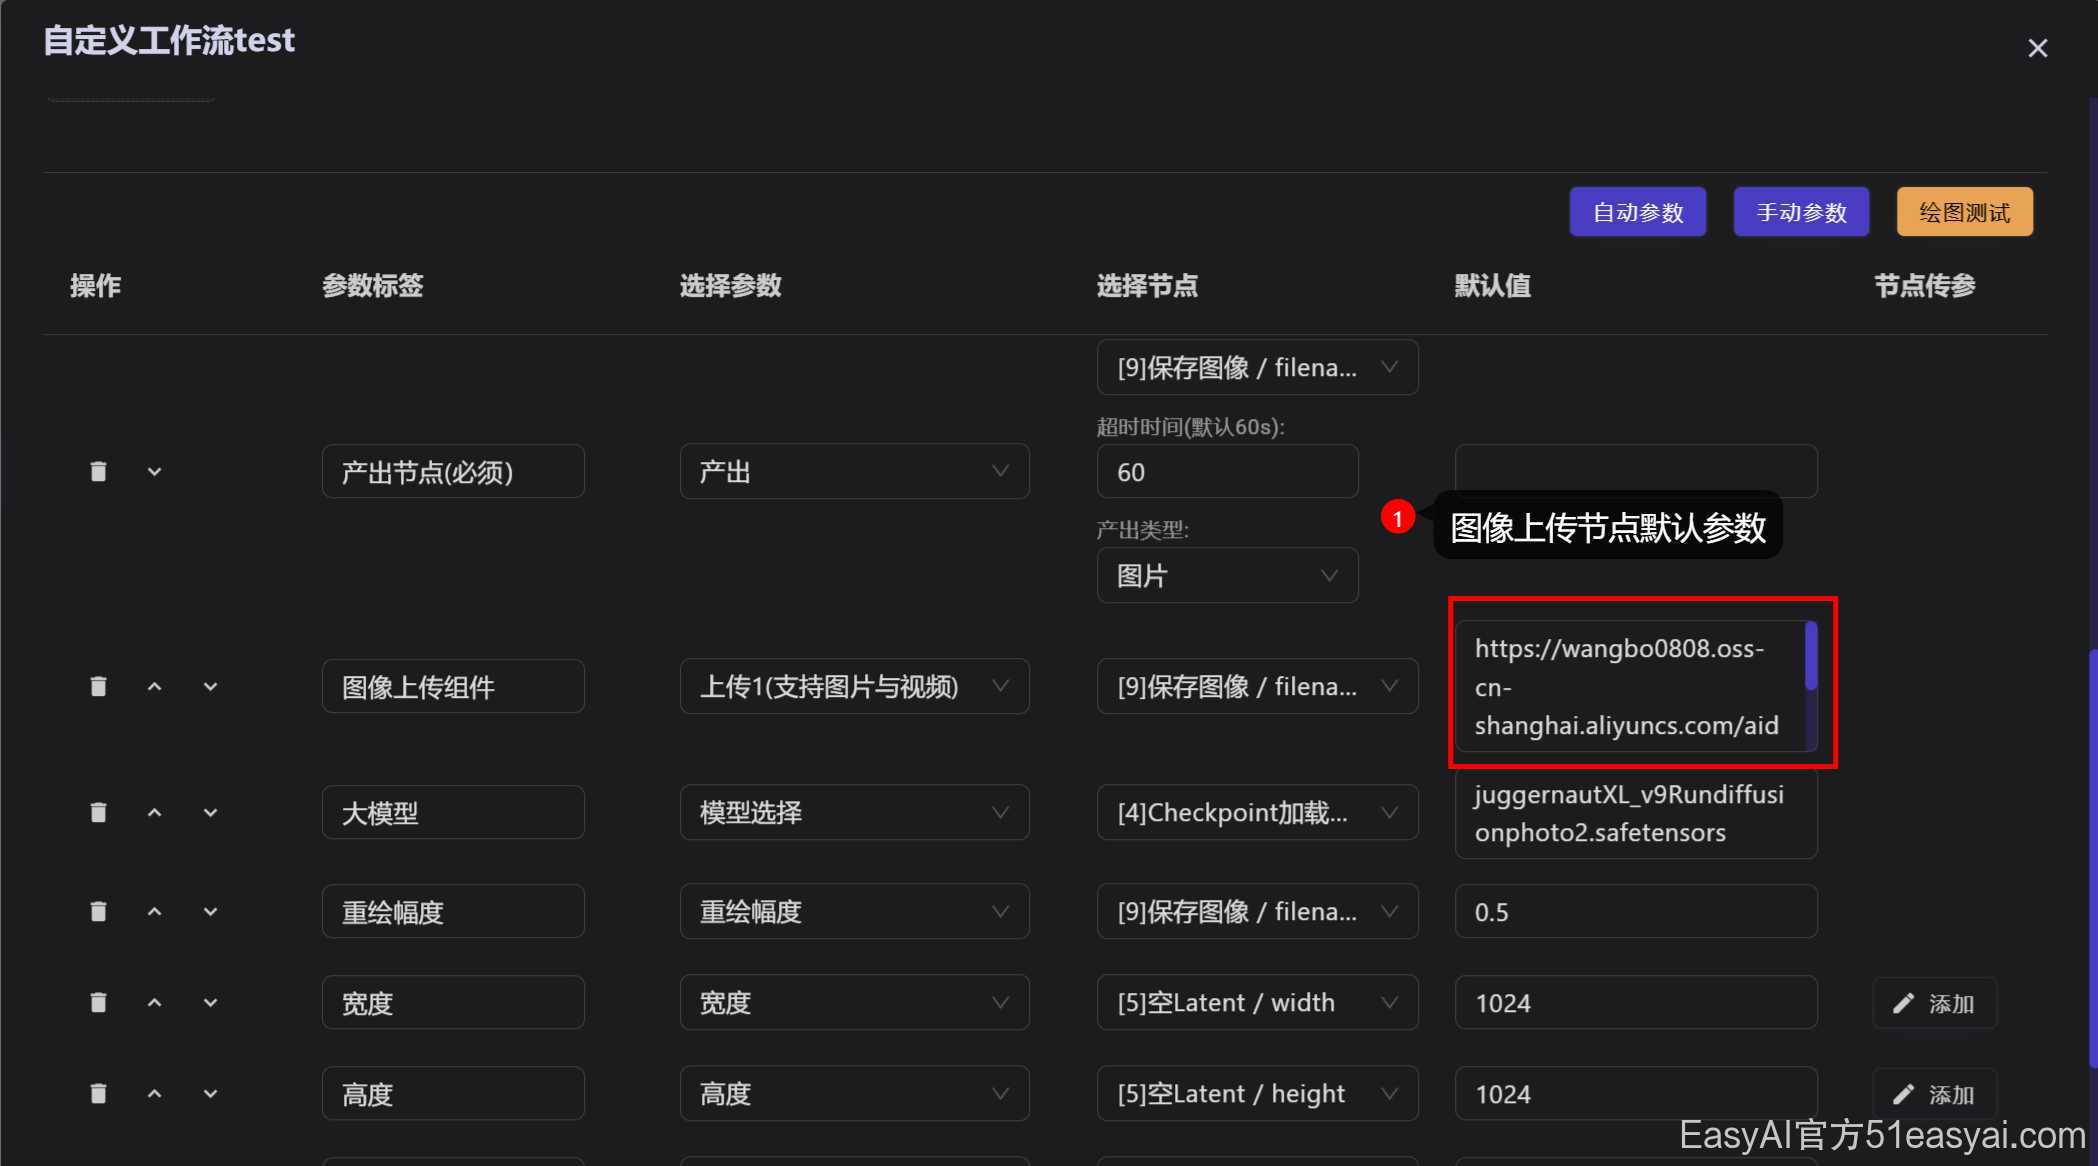This screenshot has width=2098, height=1166.
Task: Delete the 宽度 row
Action: [98, 1002]
